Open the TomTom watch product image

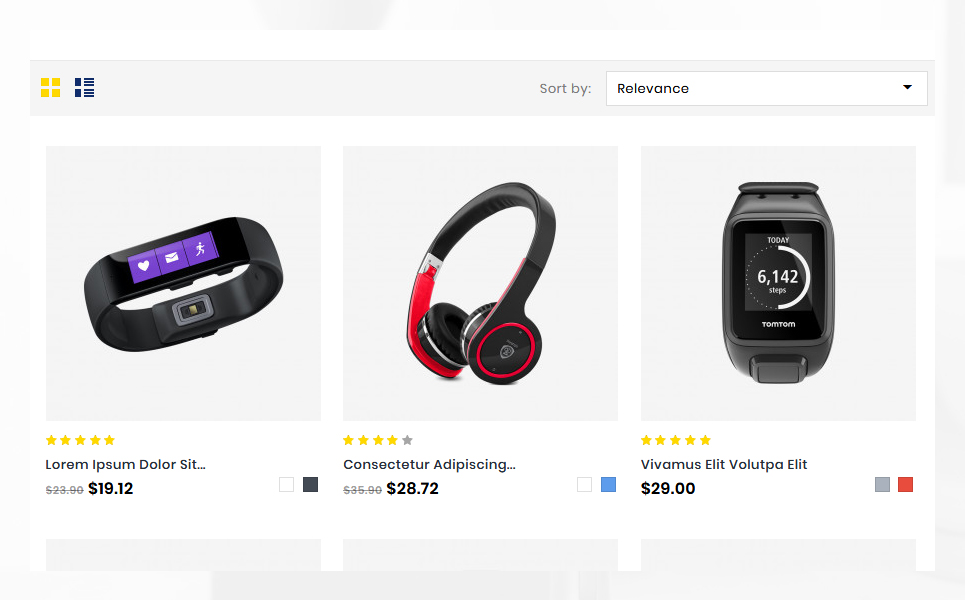pos(778,283)
